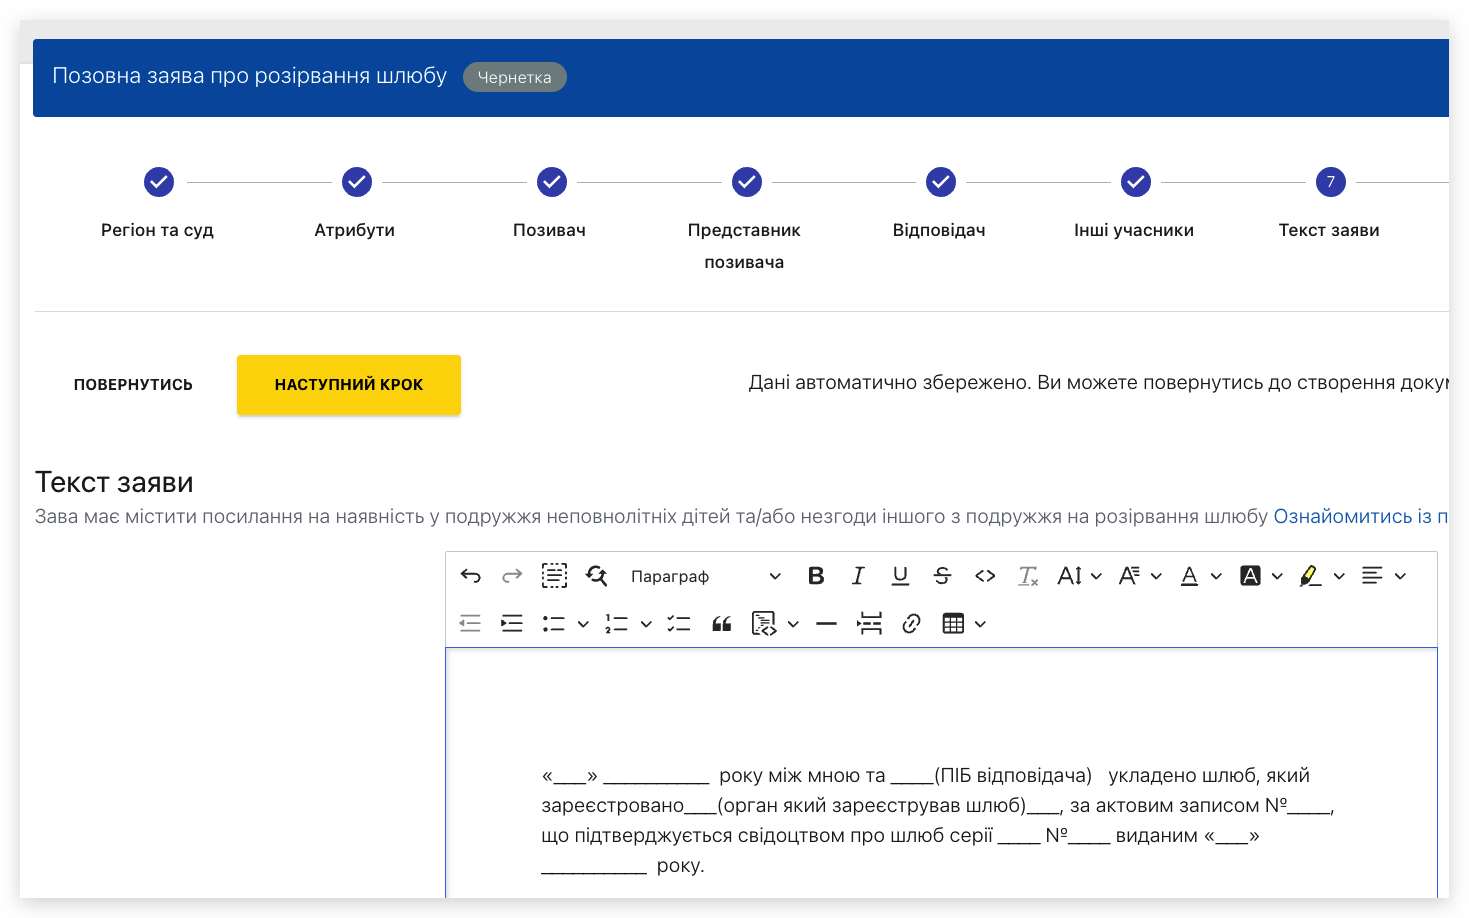
Task: Insert a horizontal line
Action: click(826, 624)
